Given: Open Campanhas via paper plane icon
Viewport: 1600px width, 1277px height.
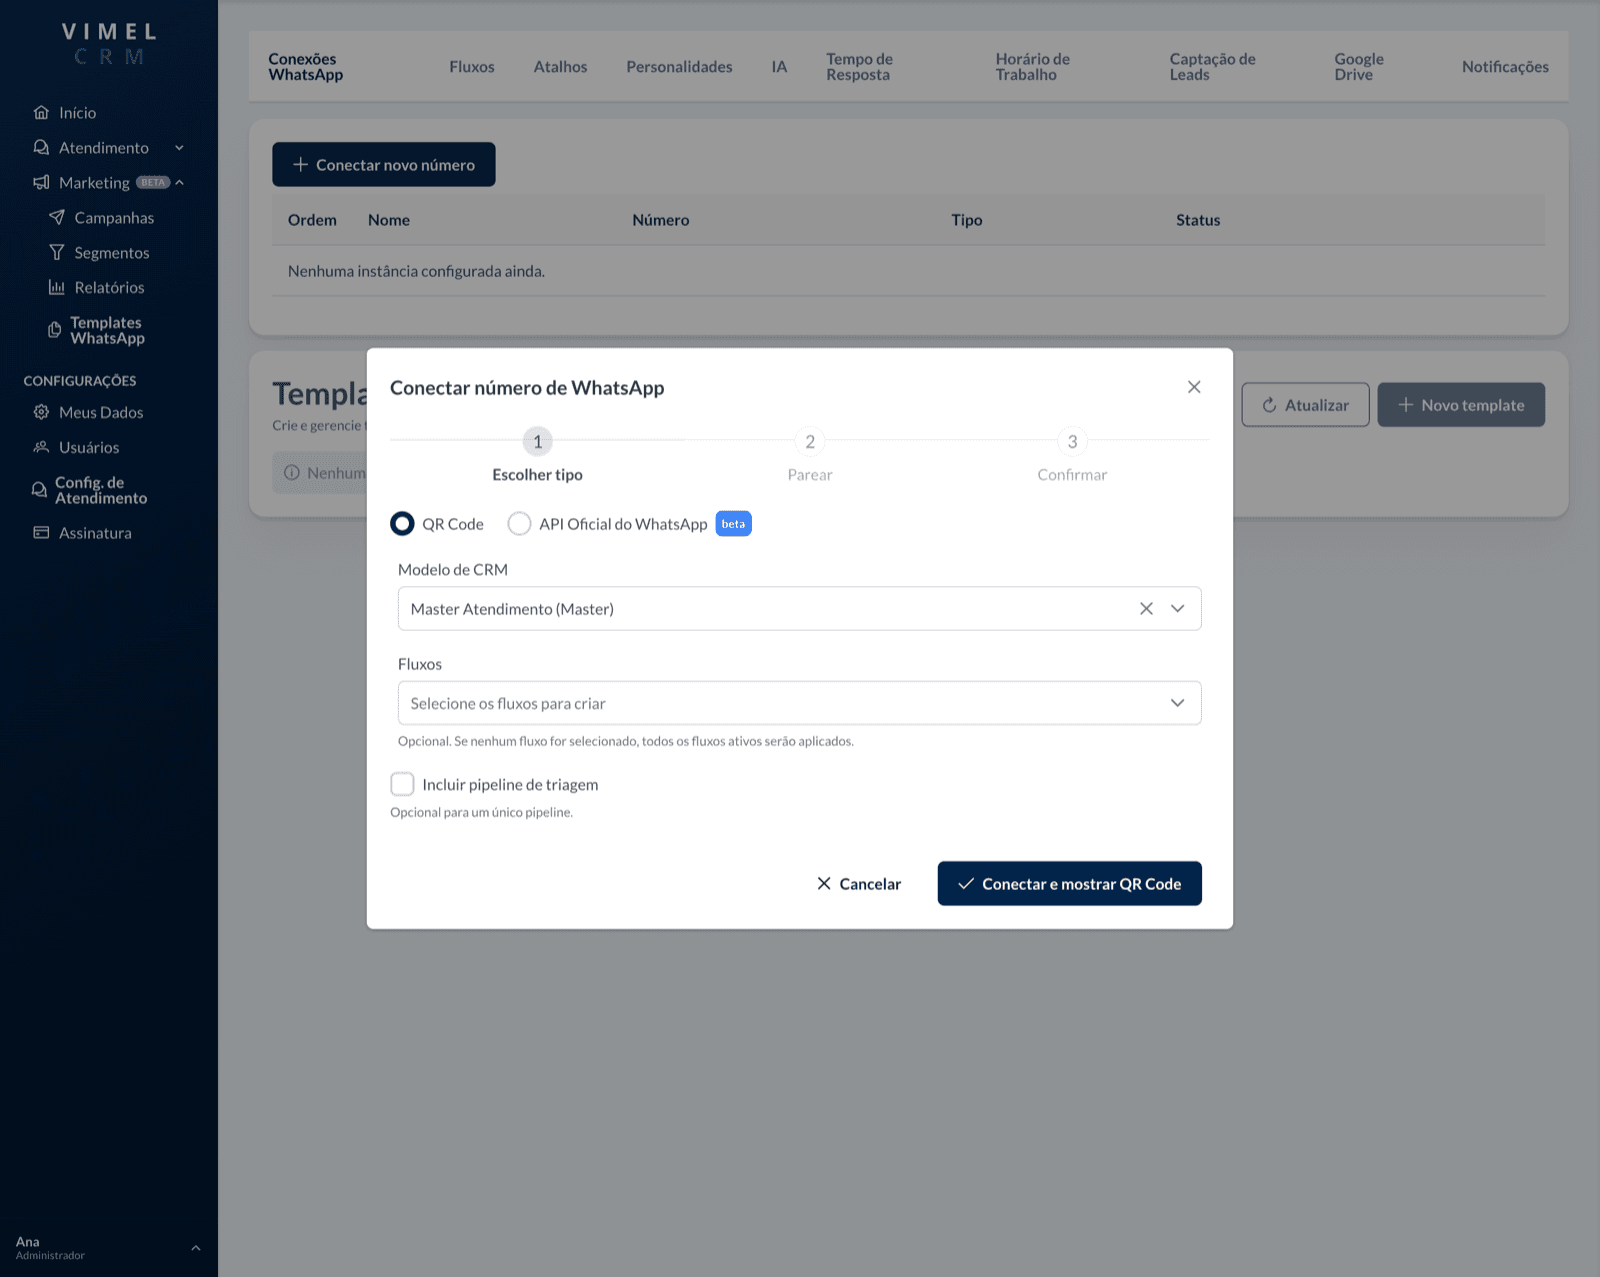Looking at the screenshot, I should click(x=57, y=217).
